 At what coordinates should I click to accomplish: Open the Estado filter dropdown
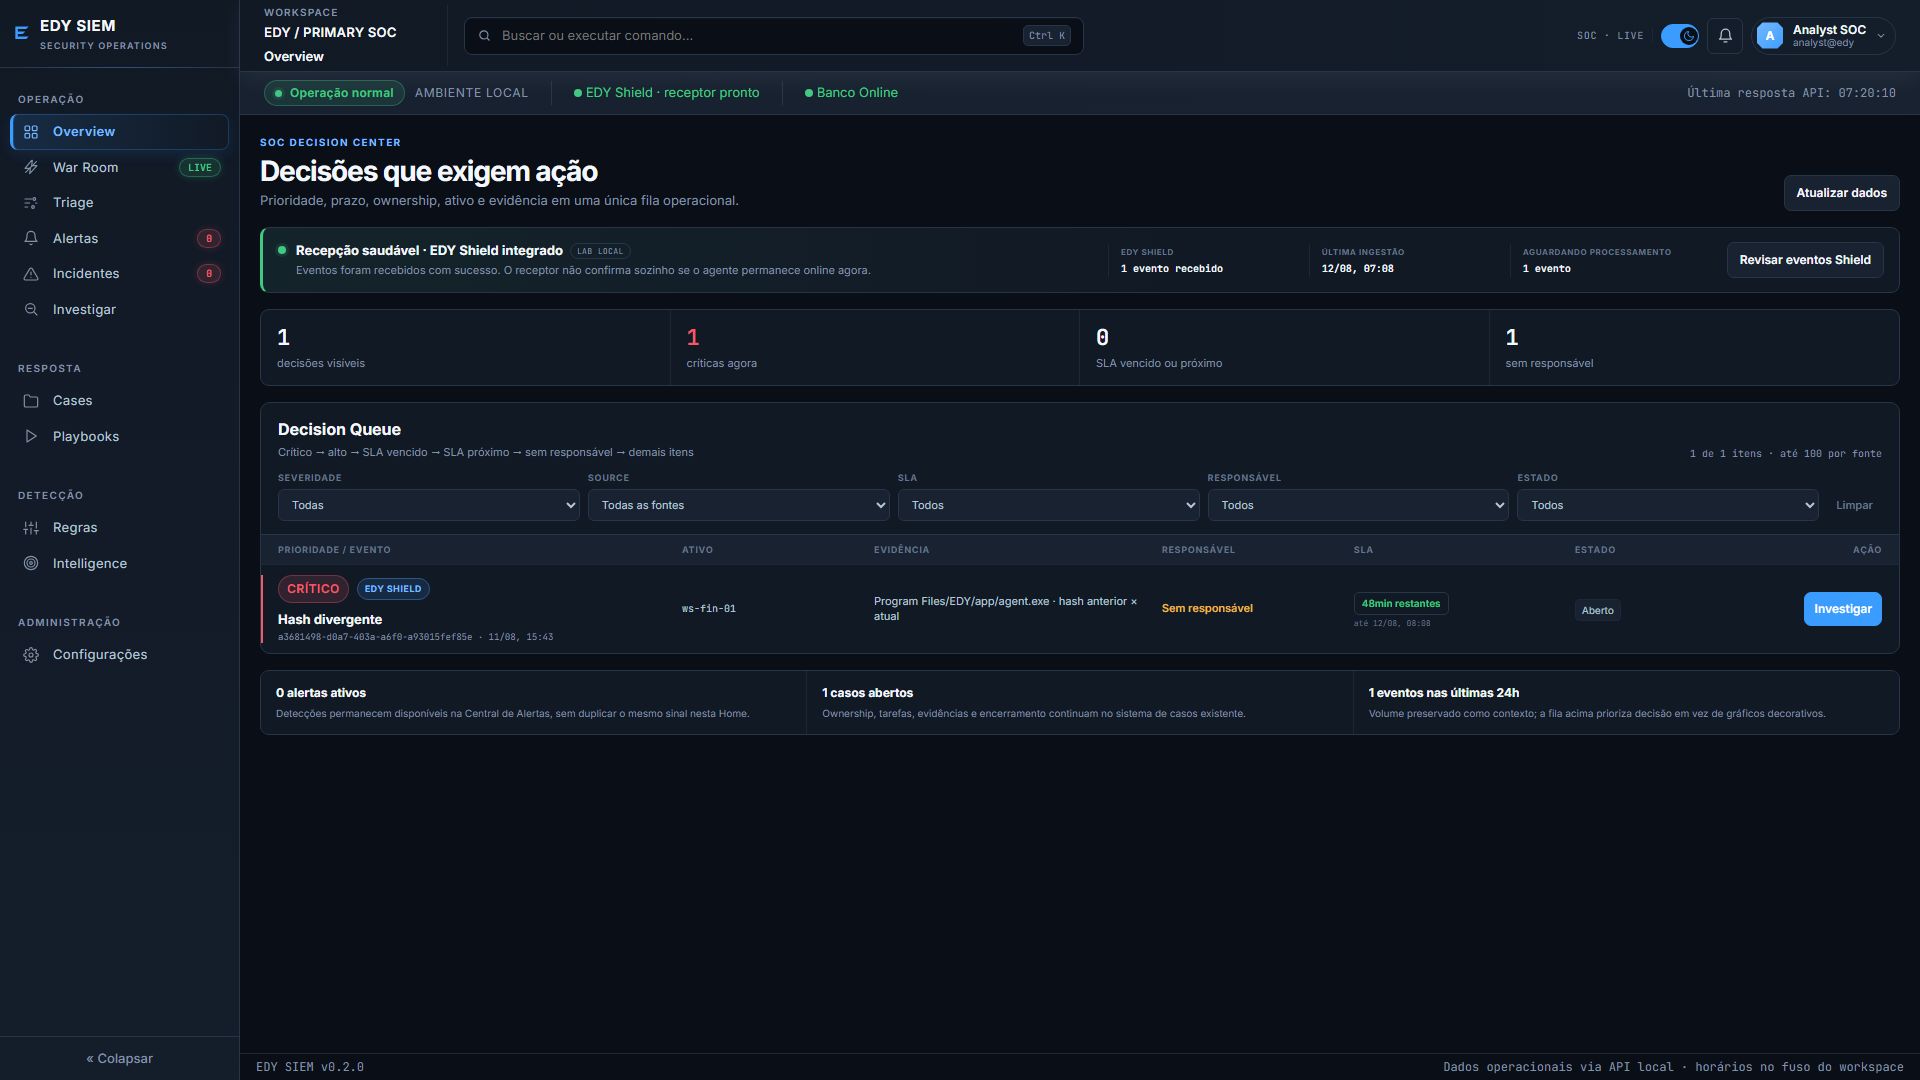pos(1668,505)
